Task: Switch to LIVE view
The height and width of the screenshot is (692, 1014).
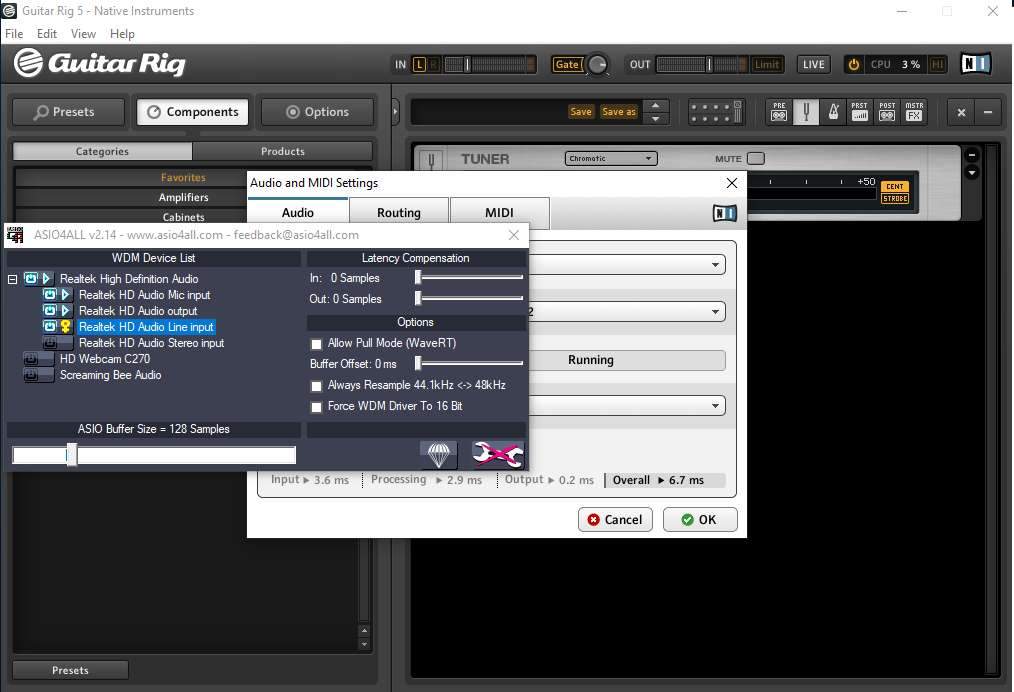Action: click(814, 65)
